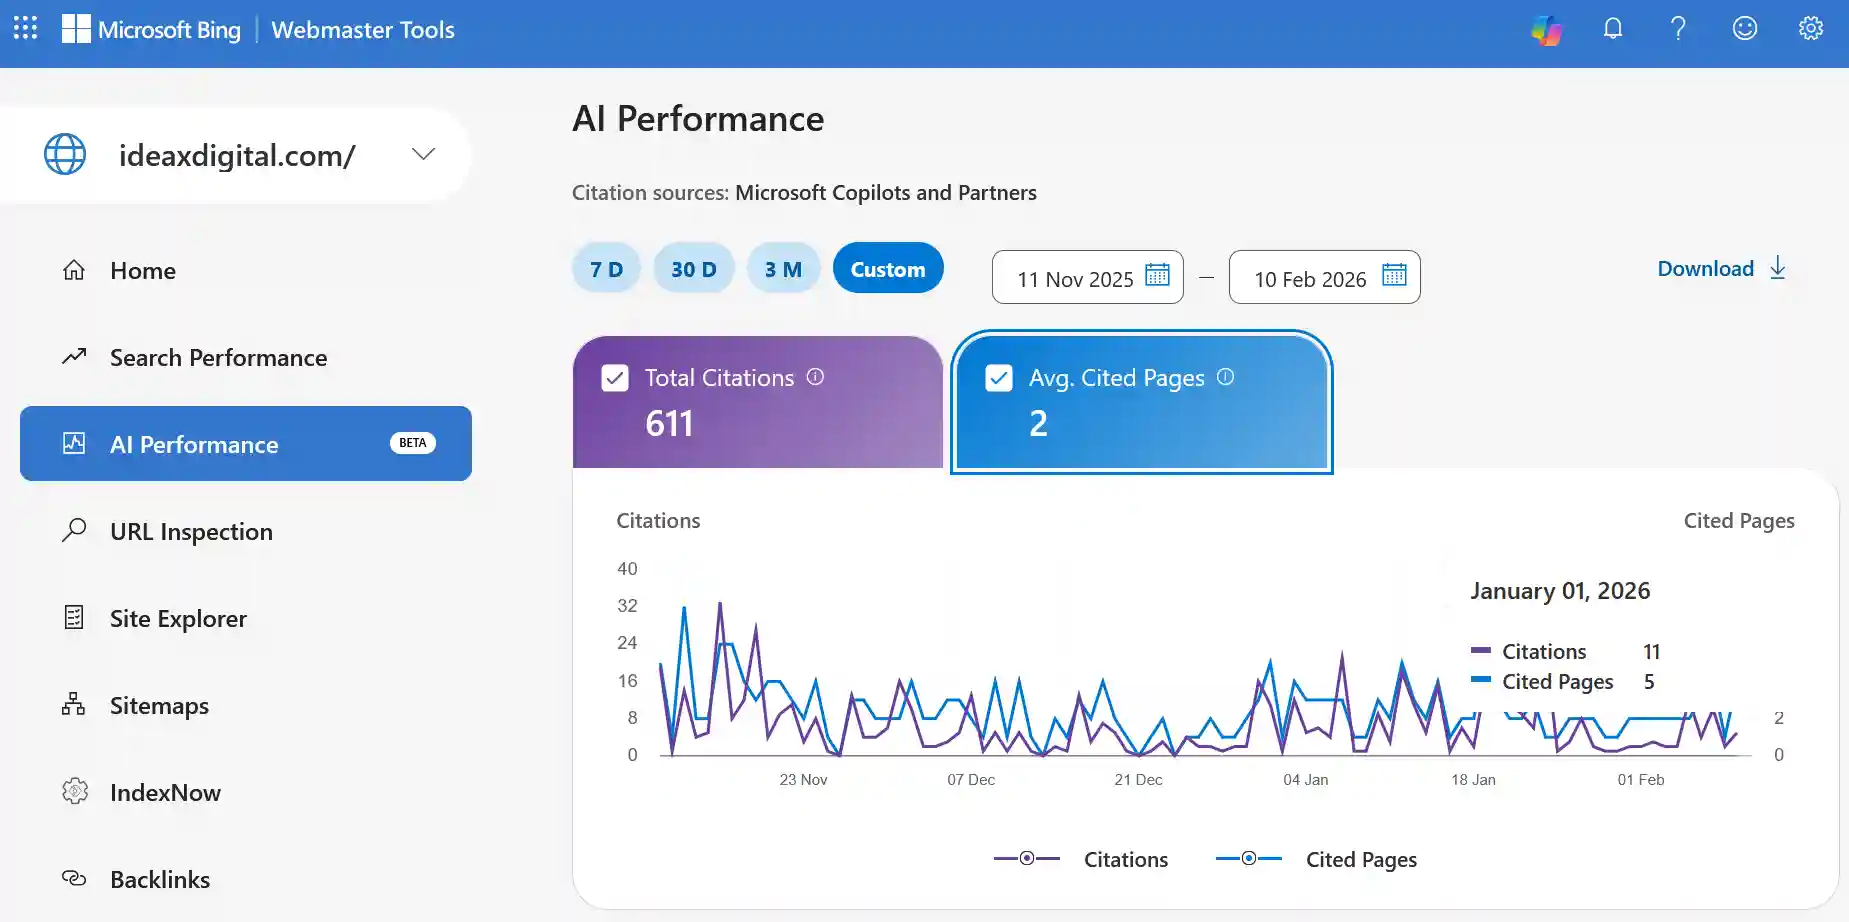The width and height of the screenshot is (1849, 922).
Task: Click the January 01, 2026 tooltip title
Action: (x=1560, y=591)
